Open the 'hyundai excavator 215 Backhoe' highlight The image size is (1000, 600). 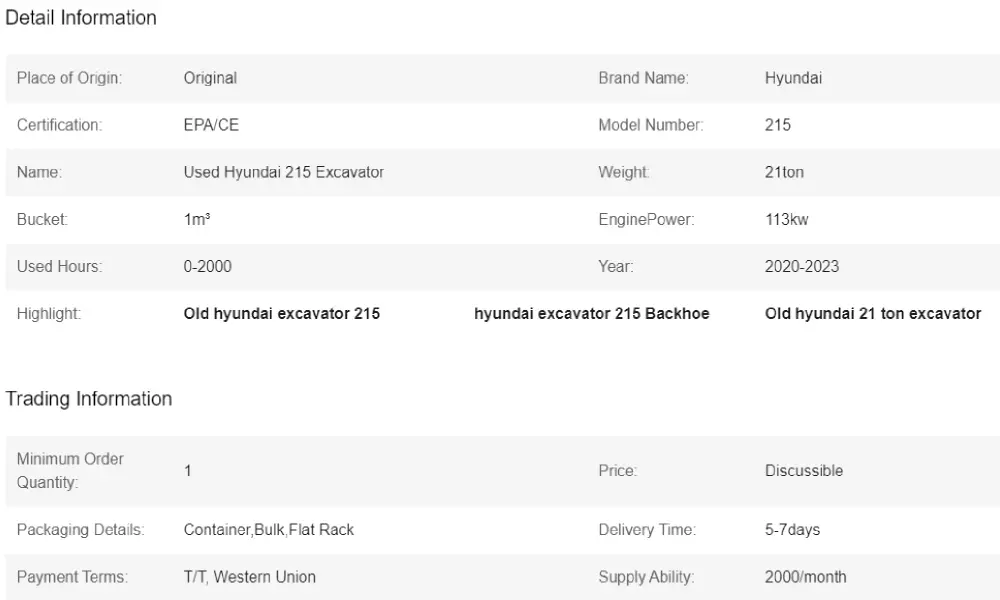point(592,314)
